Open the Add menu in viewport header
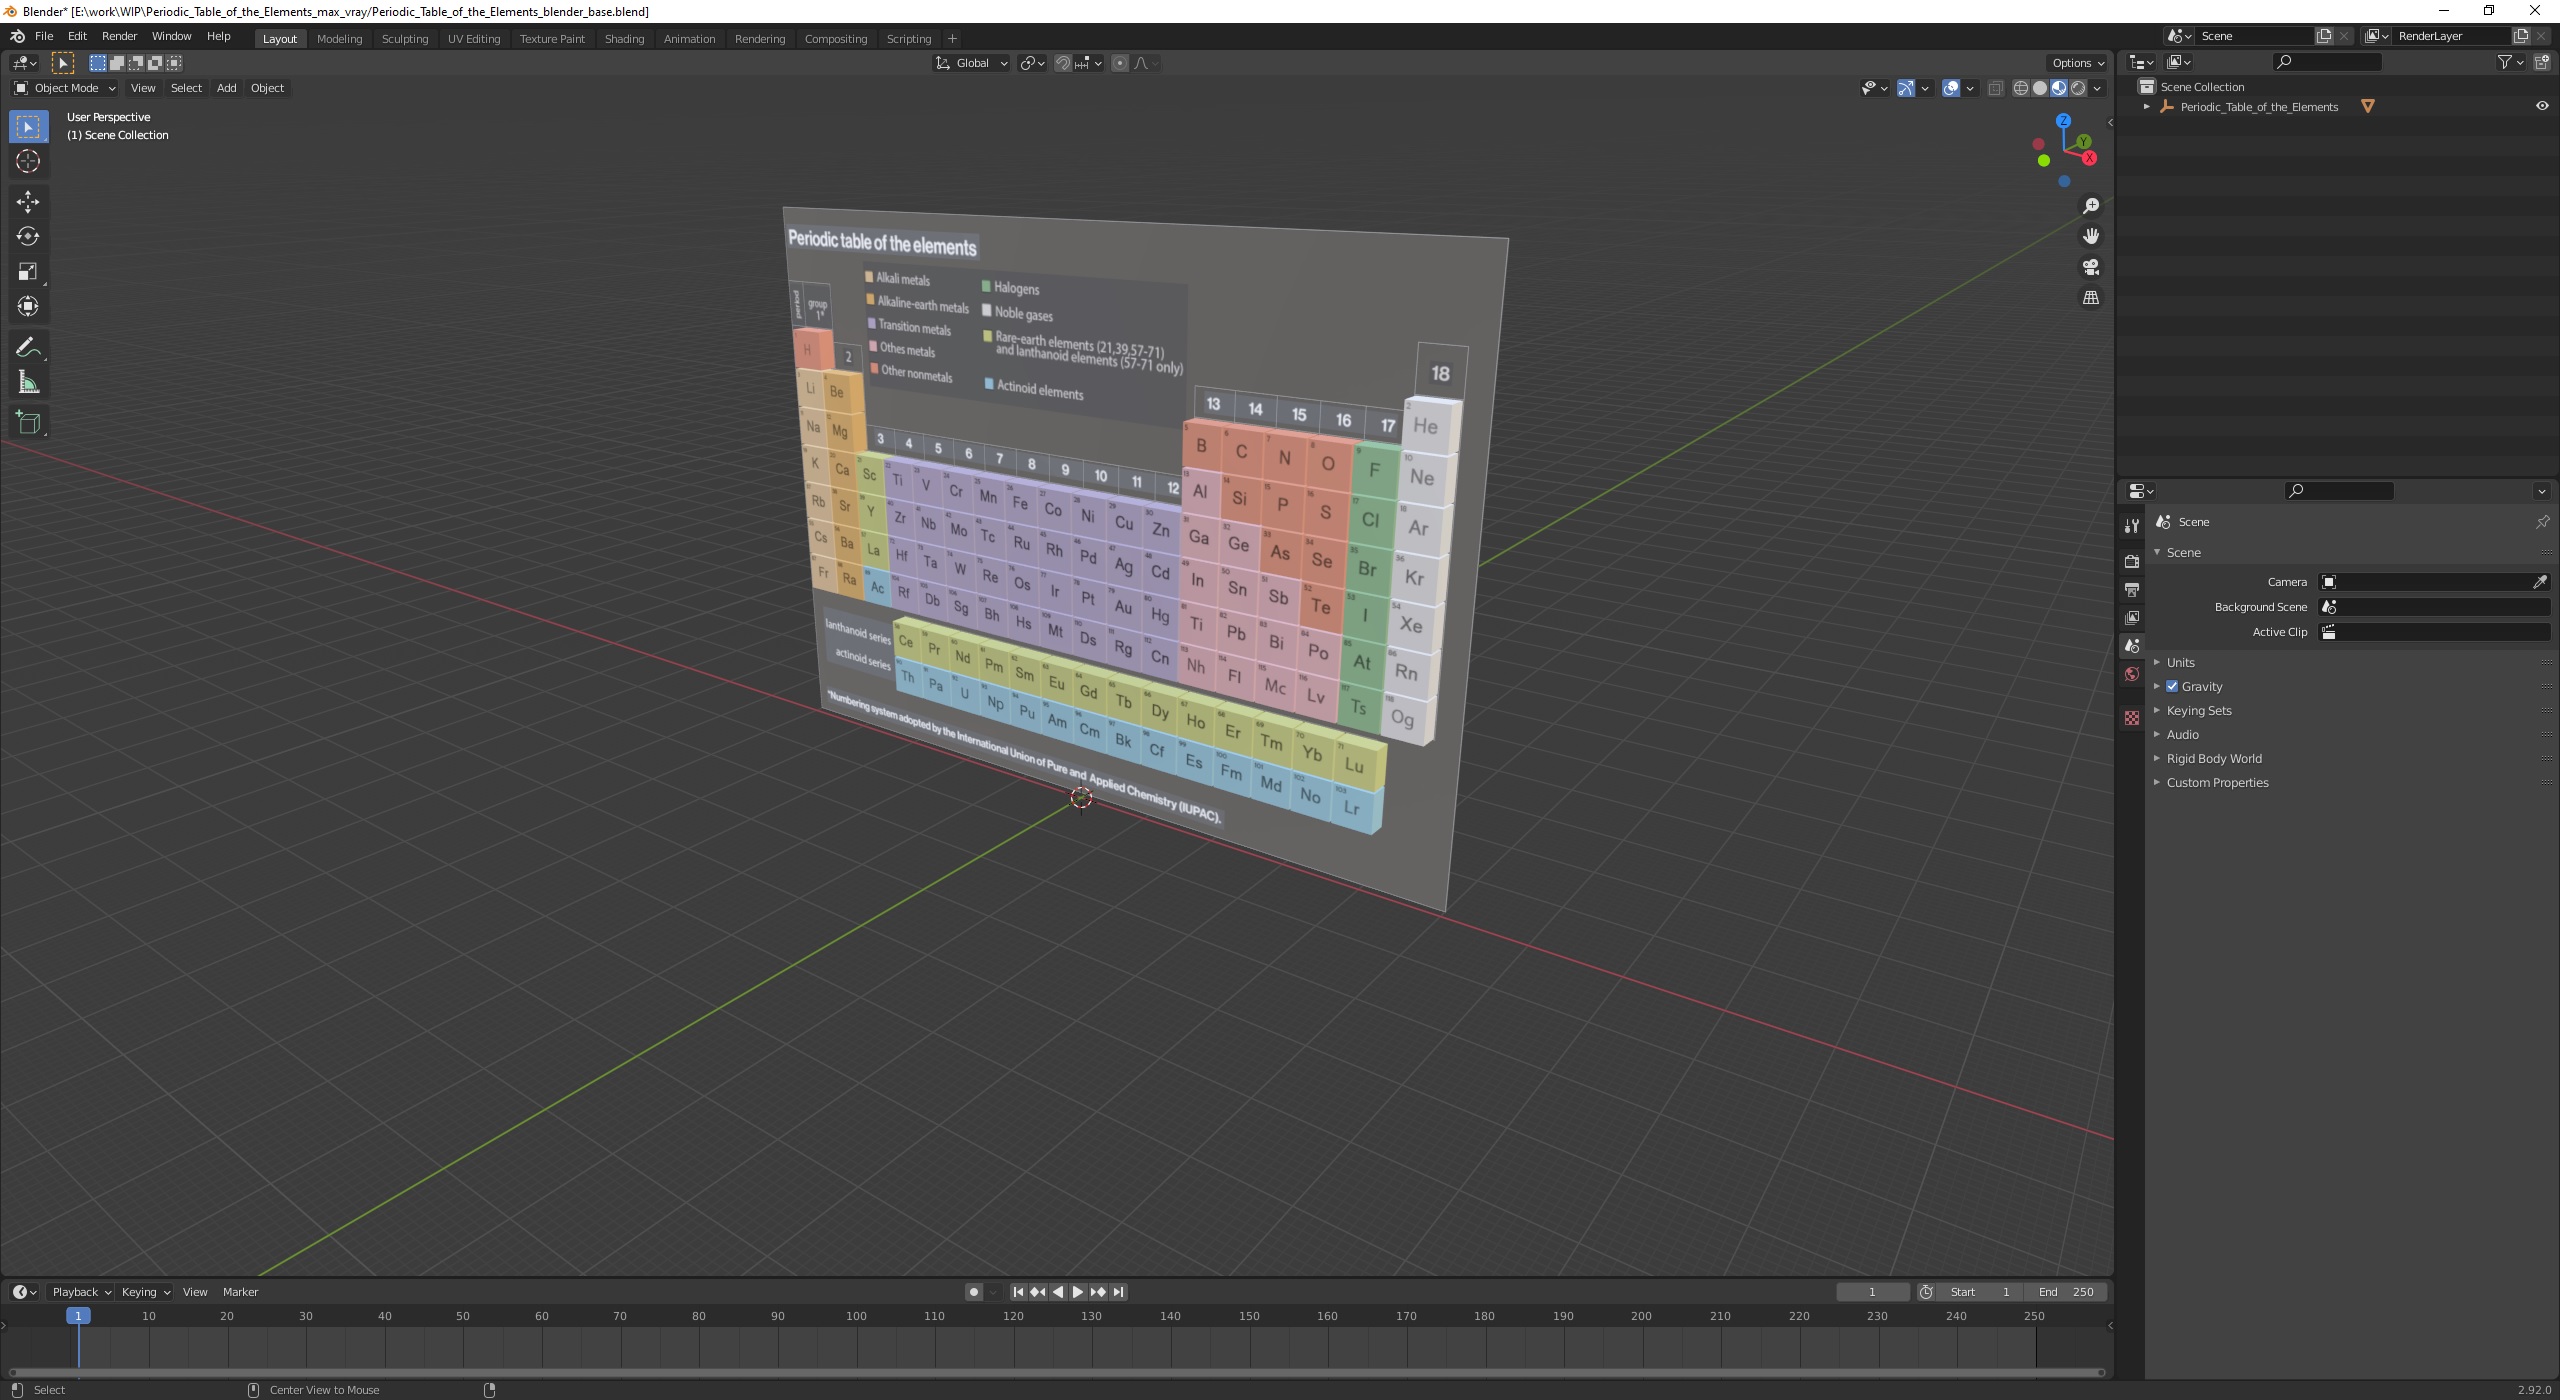This screenshot has height=1400, width=2560. [226, 88]
